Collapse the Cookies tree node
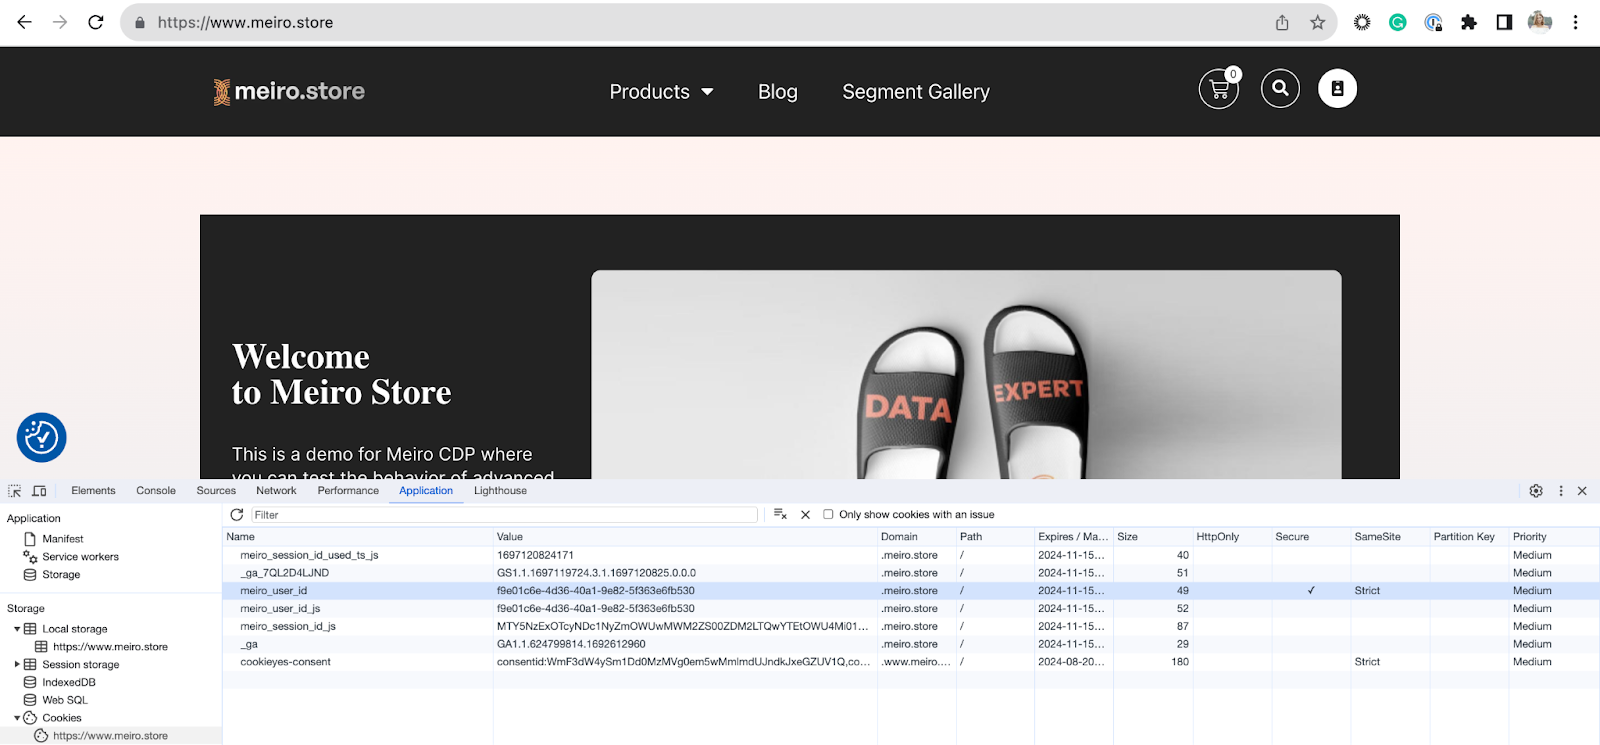Screen dimensions: 1600x745 tap(17, 718)
